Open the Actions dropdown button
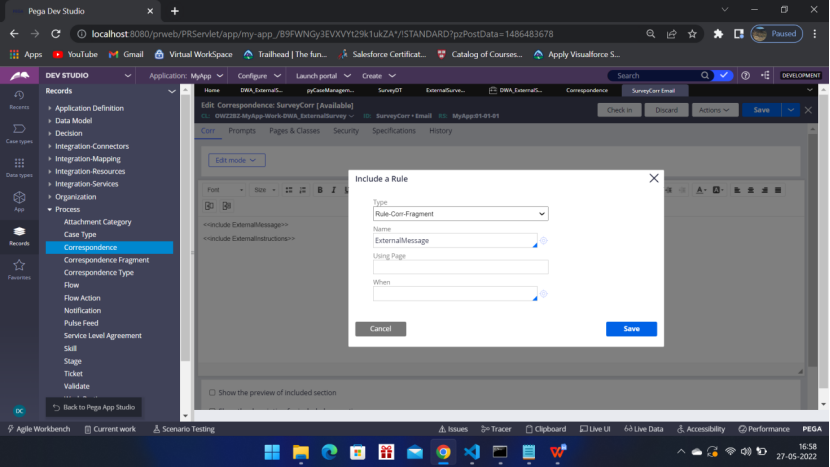830x467 pixels. pyautogui.click(x=715, y=110)
